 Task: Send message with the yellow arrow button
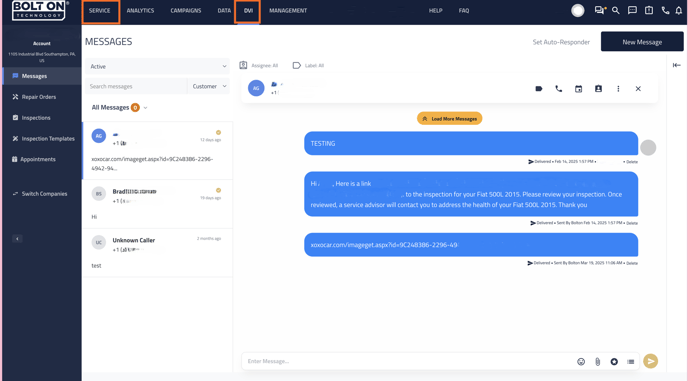[651, 361]
